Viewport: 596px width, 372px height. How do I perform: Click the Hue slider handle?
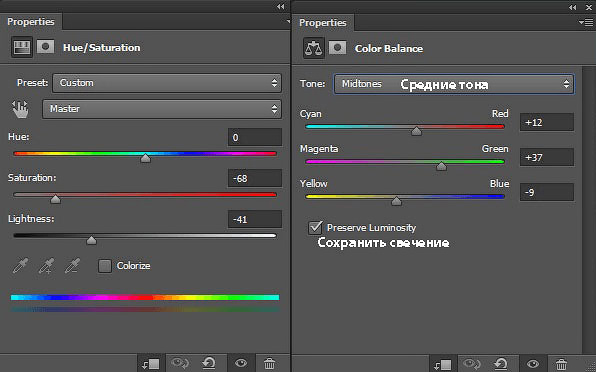pos(145,158)
